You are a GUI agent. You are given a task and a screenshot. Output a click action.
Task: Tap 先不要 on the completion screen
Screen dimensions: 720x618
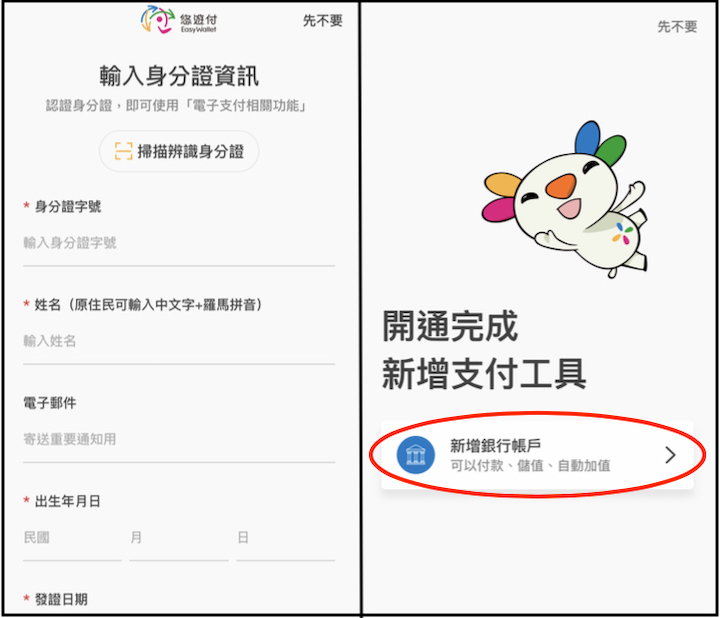677,27
